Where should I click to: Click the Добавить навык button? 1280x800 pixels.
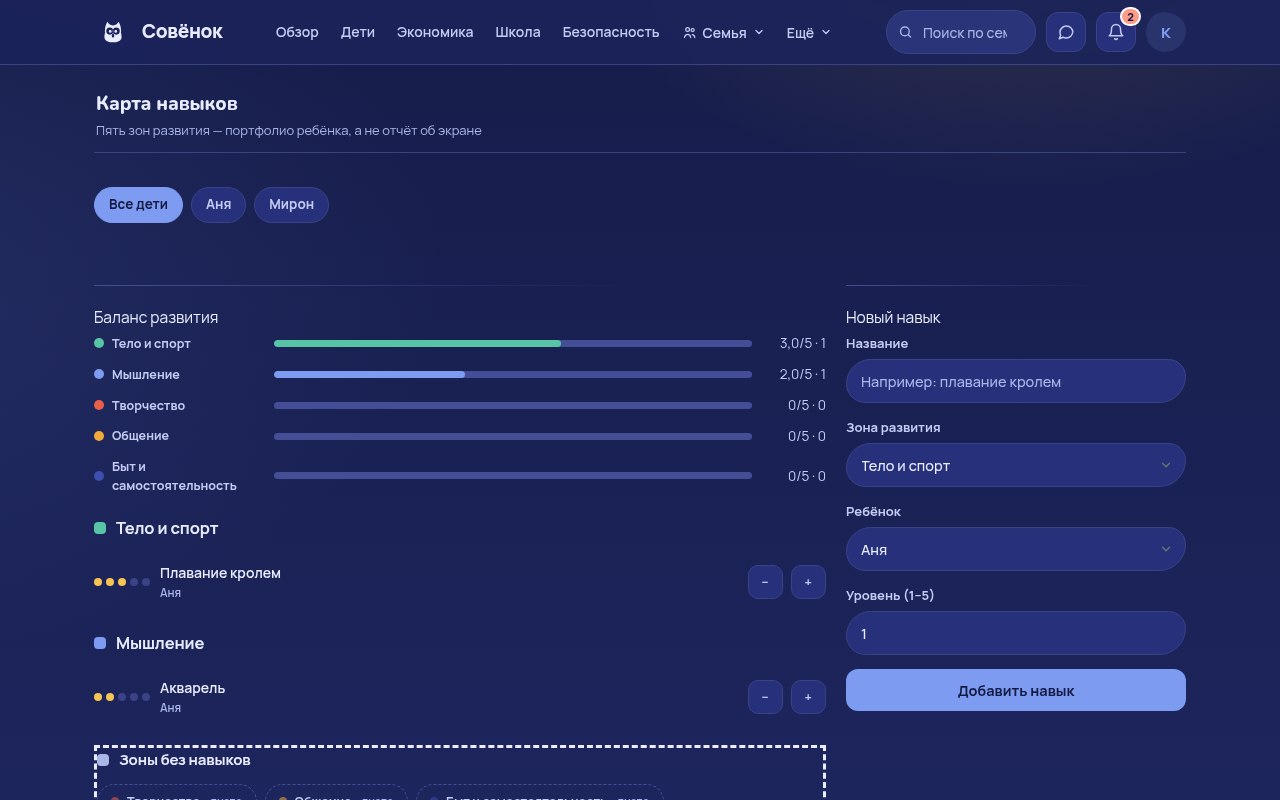pyautogui.click(x=1016, y=690)
